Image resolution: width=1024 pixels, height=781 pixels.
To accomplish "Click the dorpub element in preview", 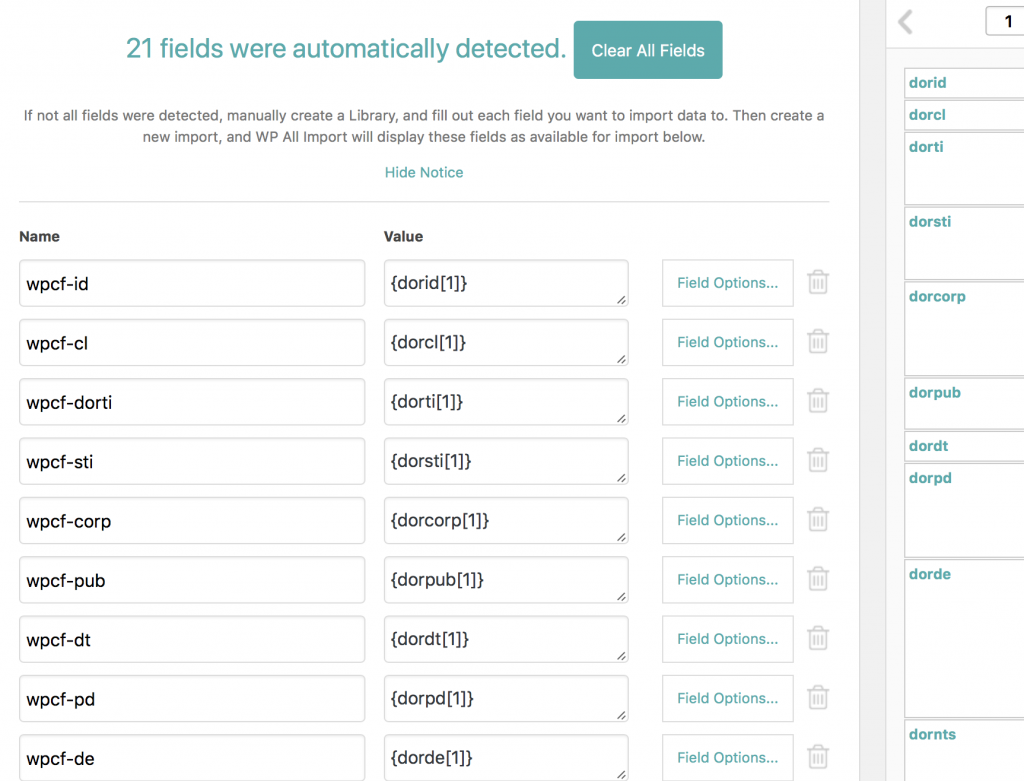I will tap(935, 392).
